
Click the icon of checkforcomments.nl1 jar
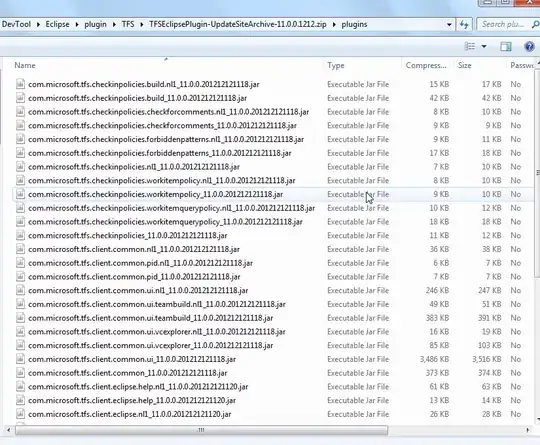[20, 112]
